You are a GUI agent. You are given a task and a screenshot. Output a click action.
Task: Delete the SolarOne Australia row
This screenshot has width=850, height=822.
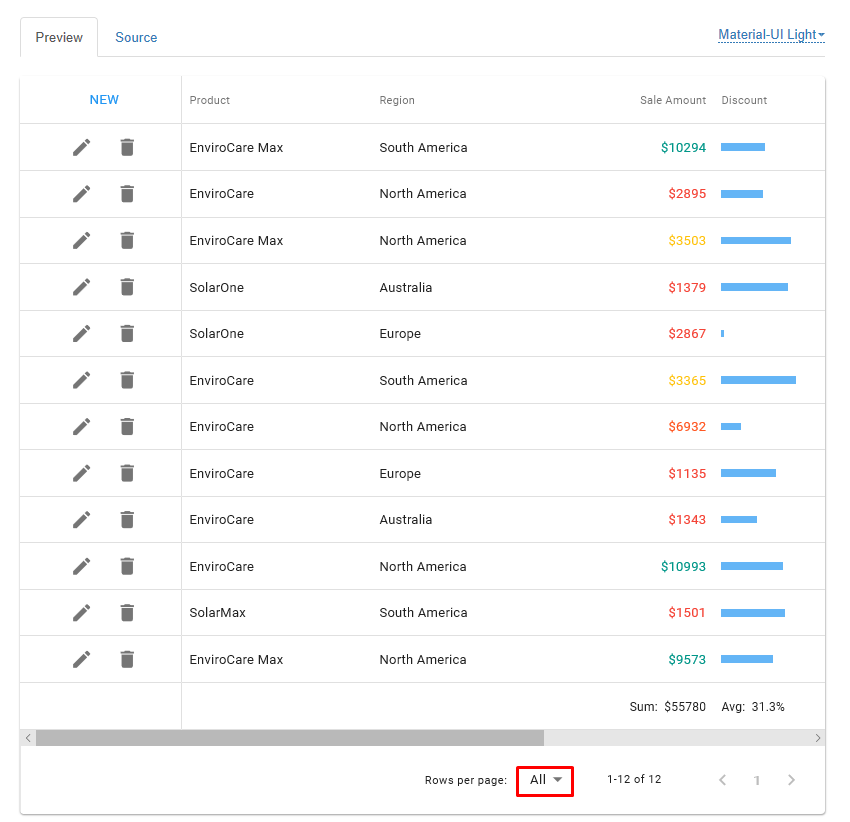click(x=127, y=287)
